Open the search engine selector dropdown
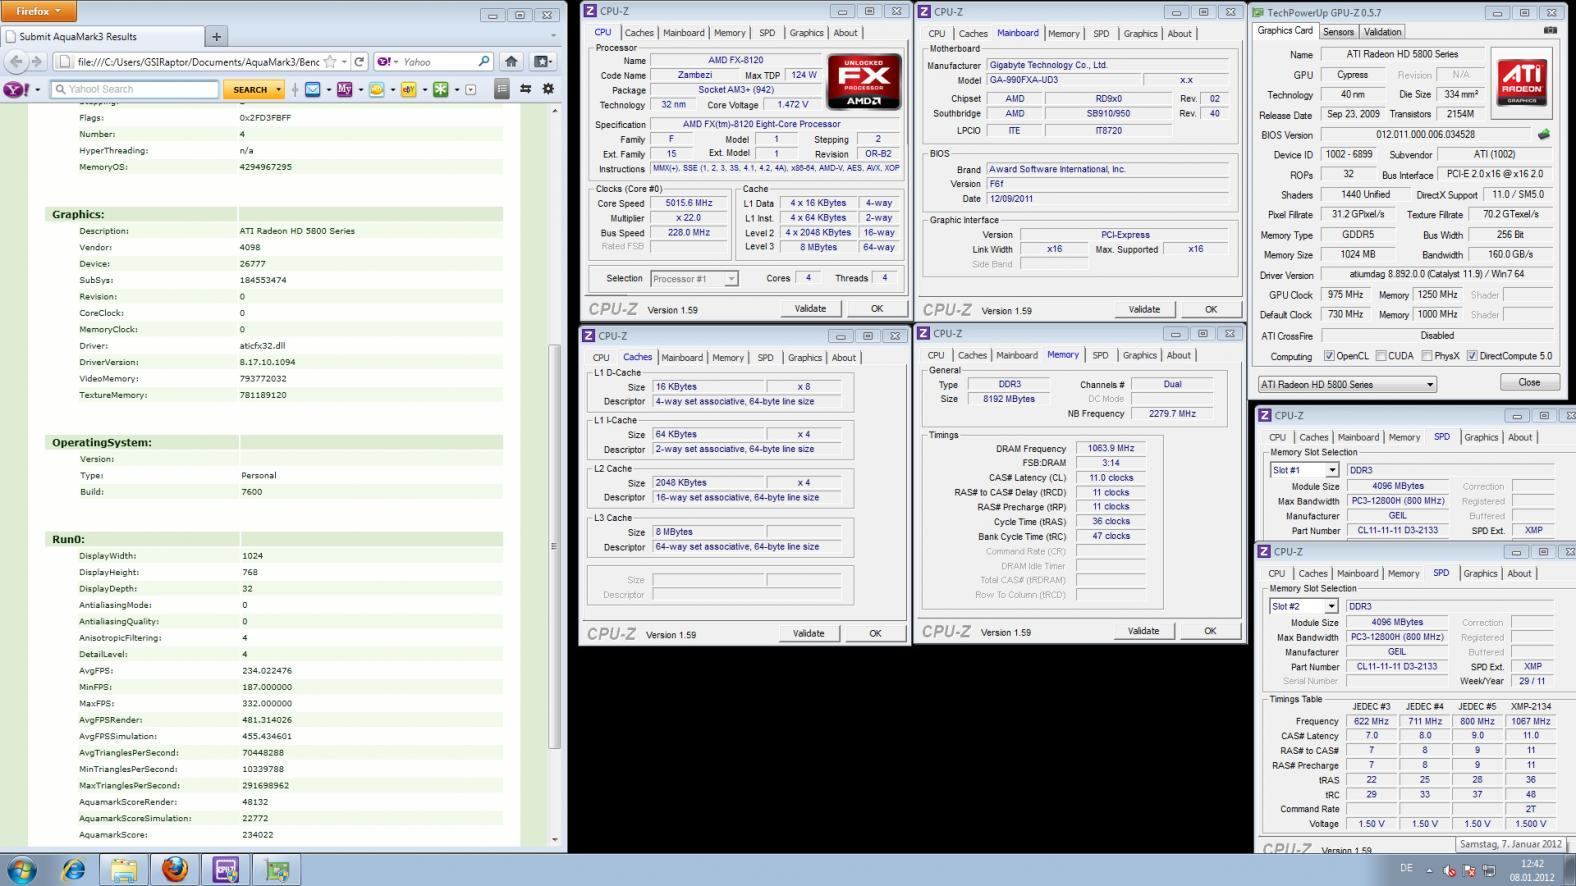This screenshot has width=1576, height=886. tap(388, 61)
